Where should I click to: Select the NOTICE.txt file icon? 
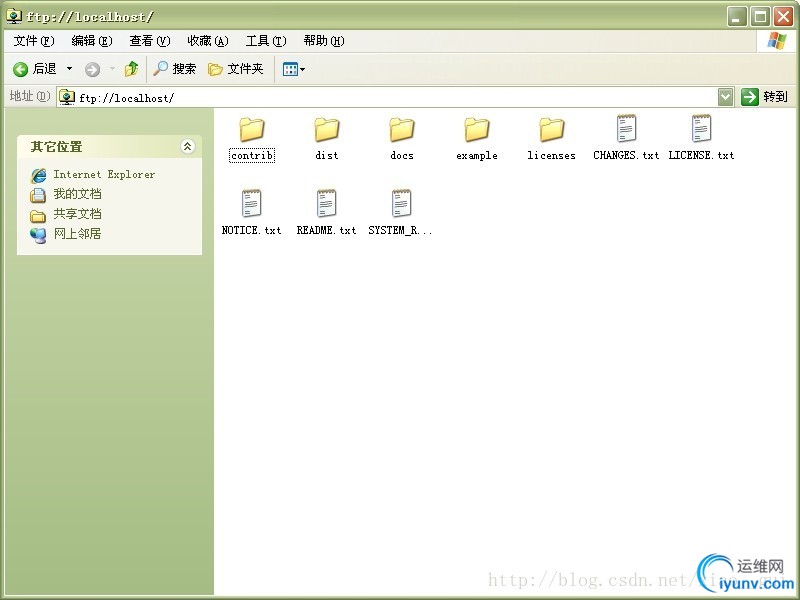[252, 203]
